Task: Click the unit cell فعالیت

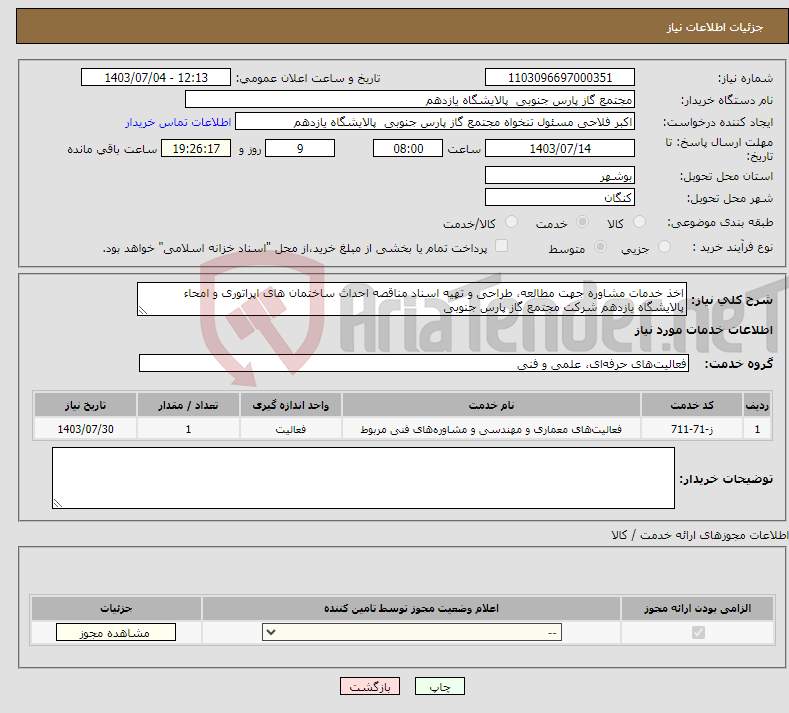Action: [291, 429]
